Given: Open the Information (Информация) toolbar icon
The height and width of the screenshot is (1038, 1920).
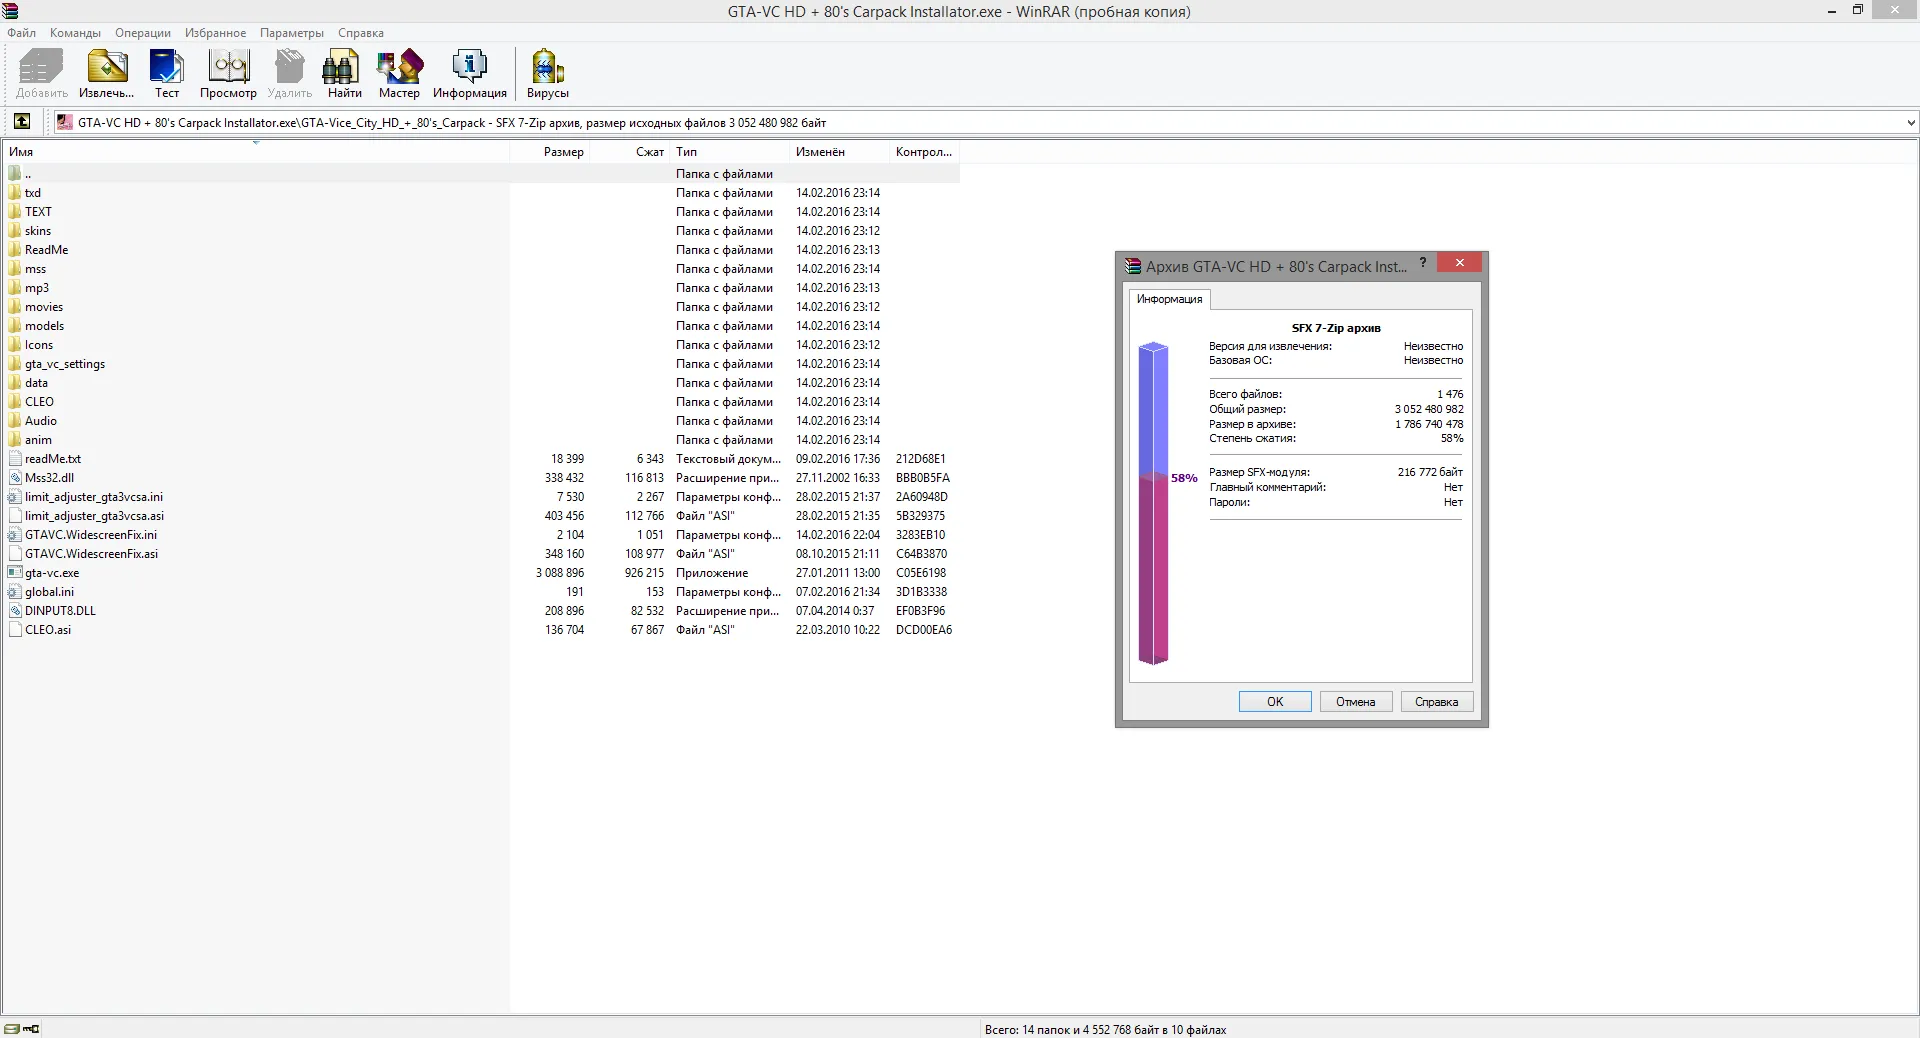Looking at the screenshot, I should [469, 73].
